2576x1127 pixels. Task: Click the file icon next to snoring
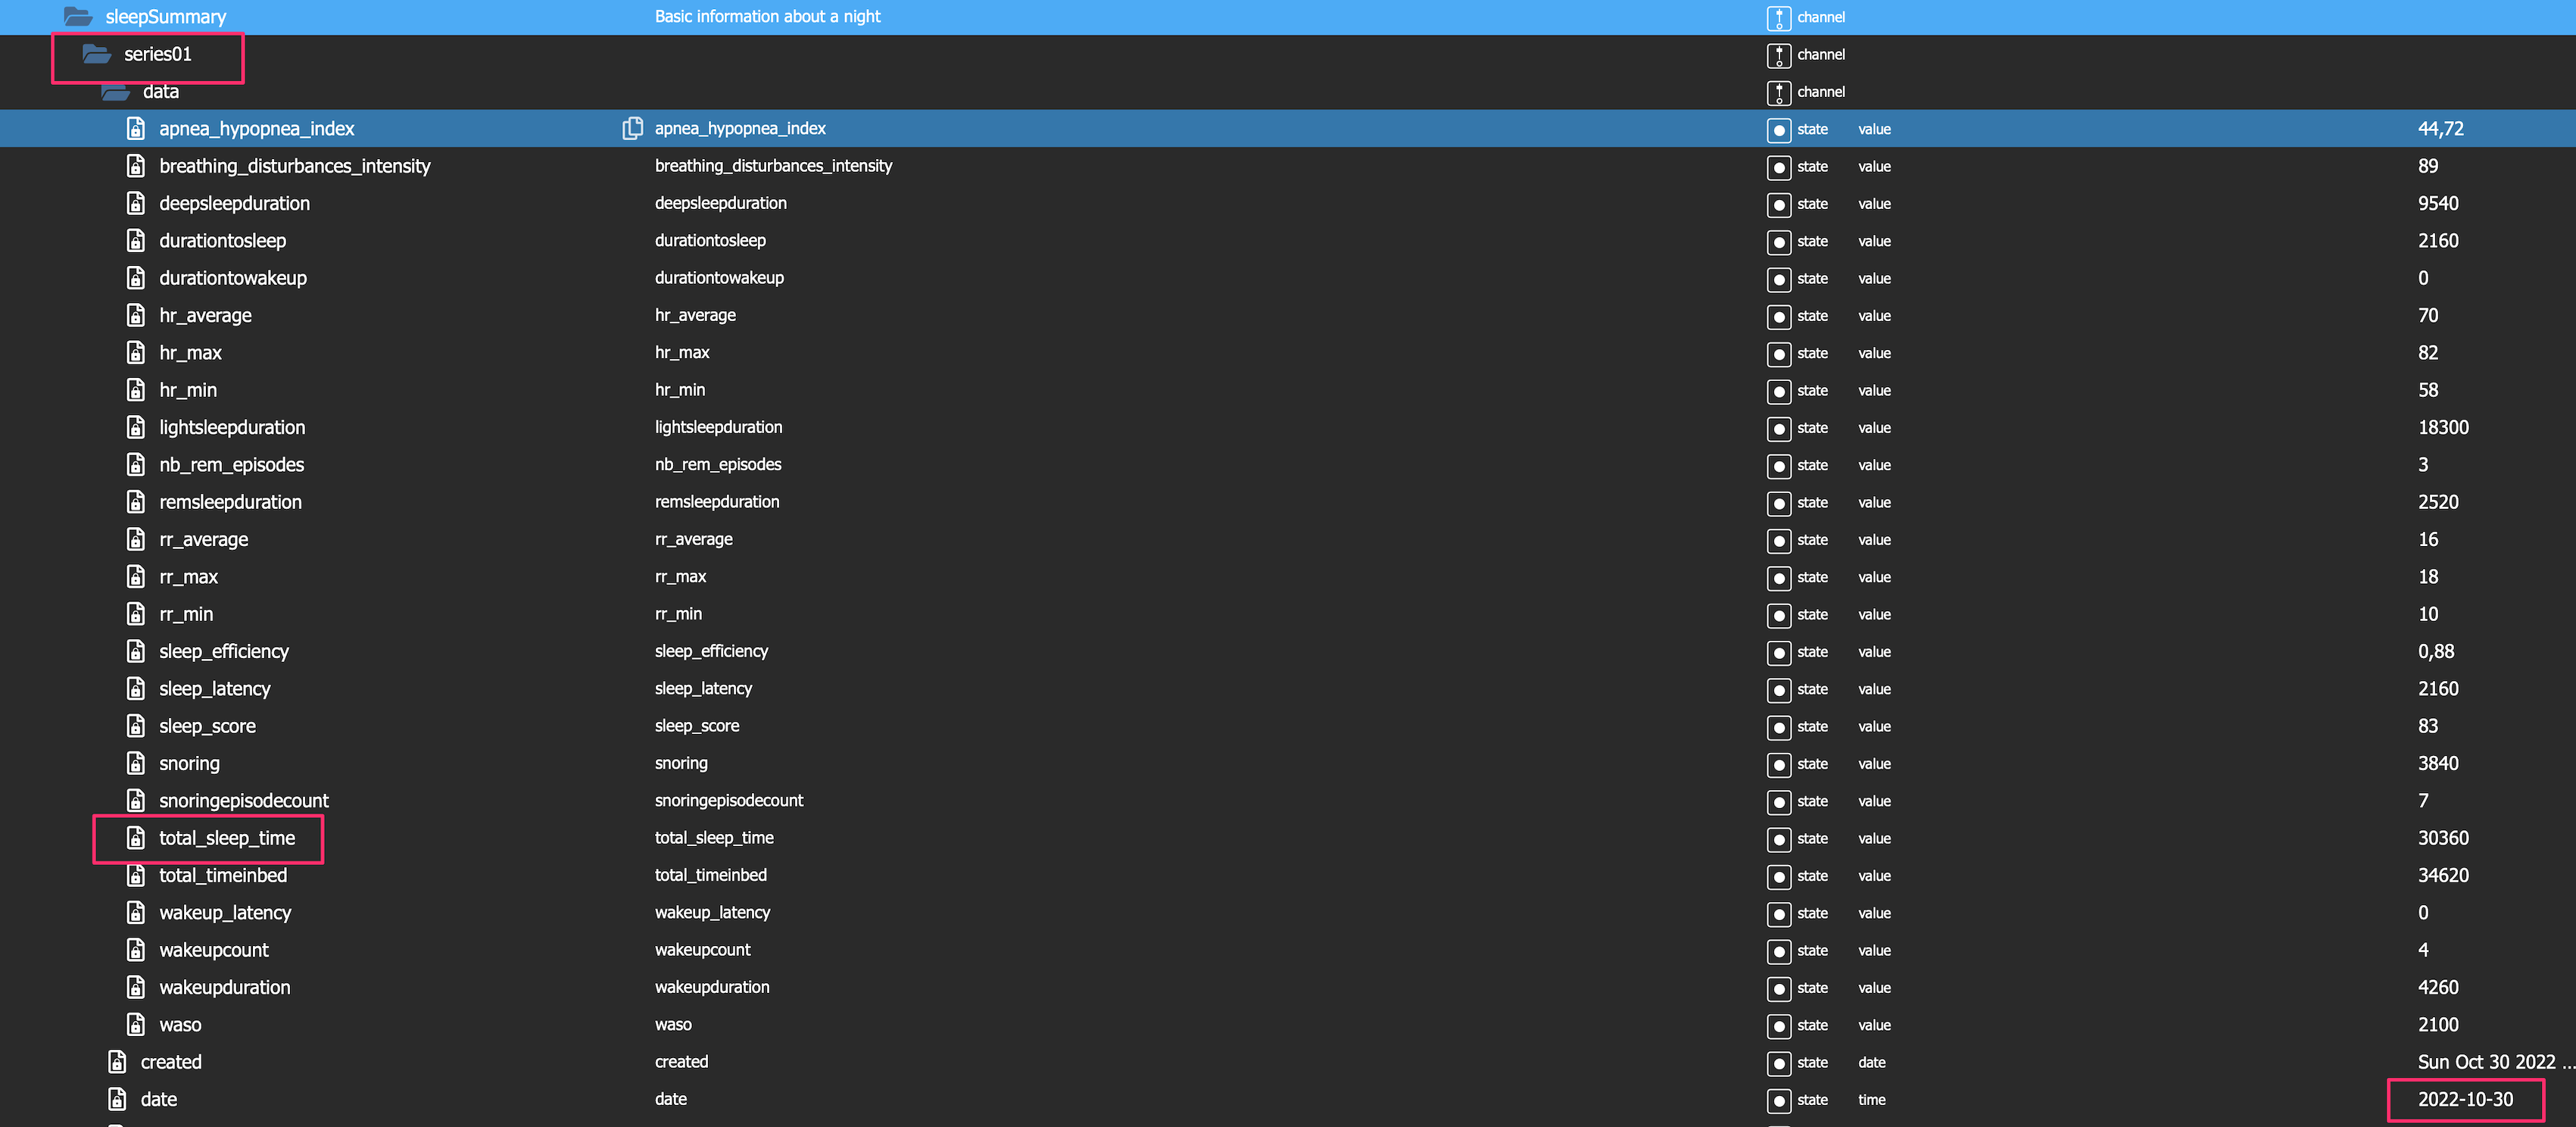(136, 763)
